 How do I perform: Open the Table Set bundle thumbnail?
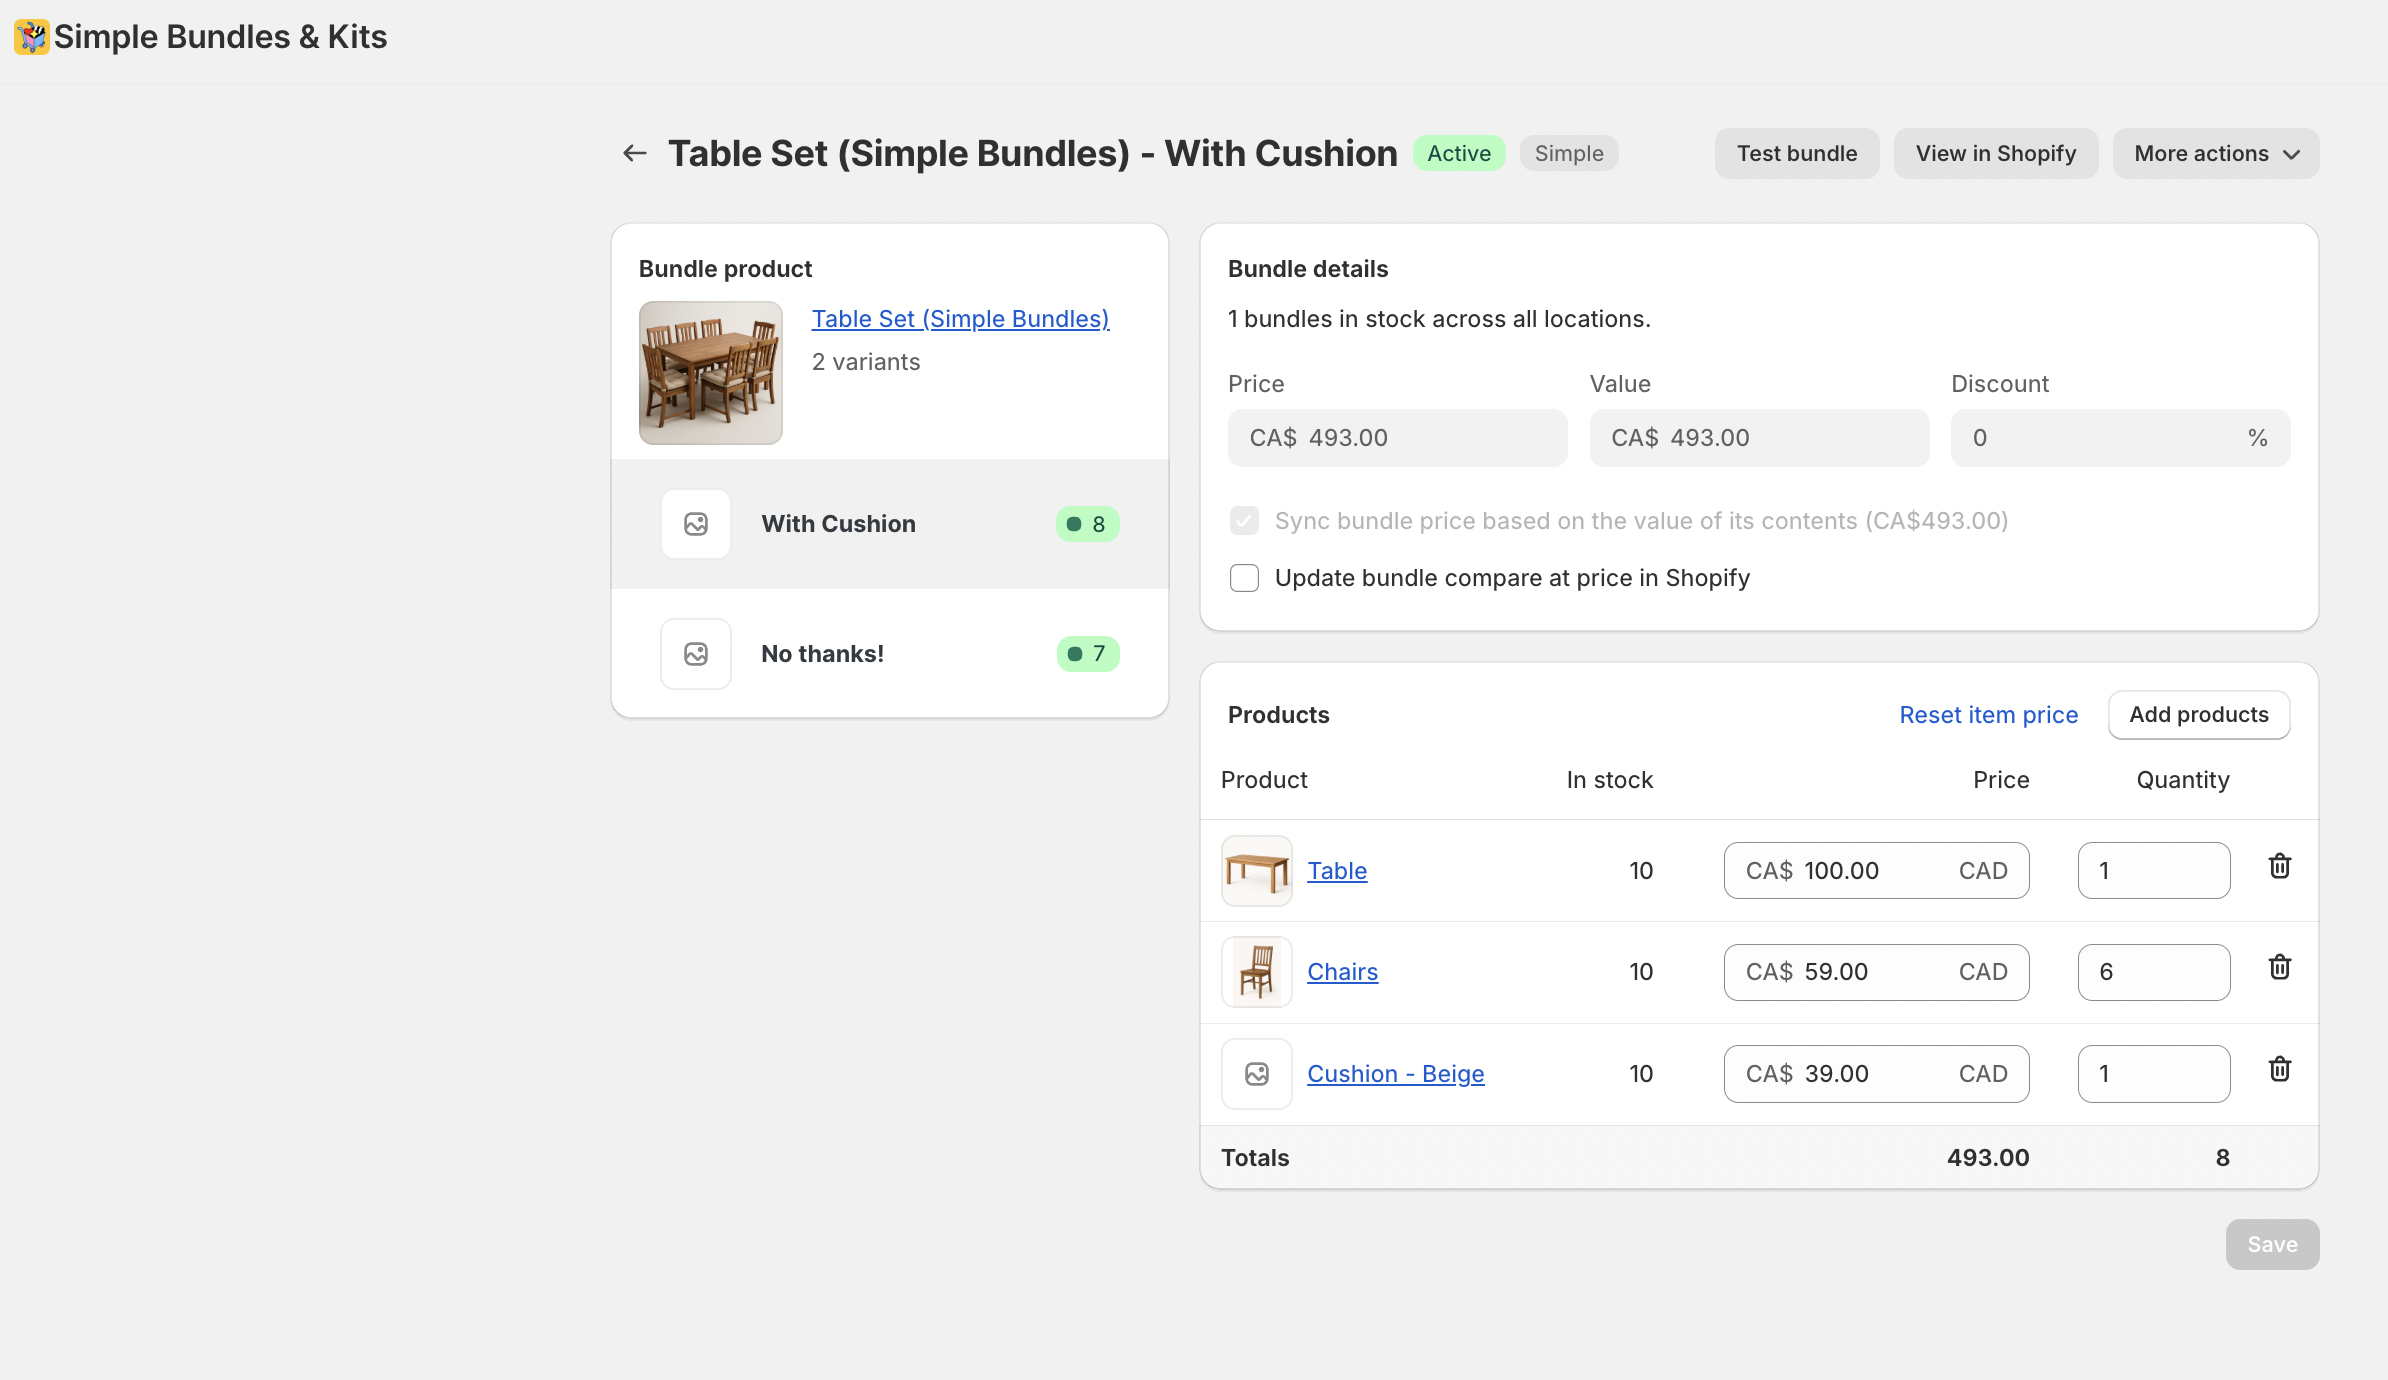point(711,373)
